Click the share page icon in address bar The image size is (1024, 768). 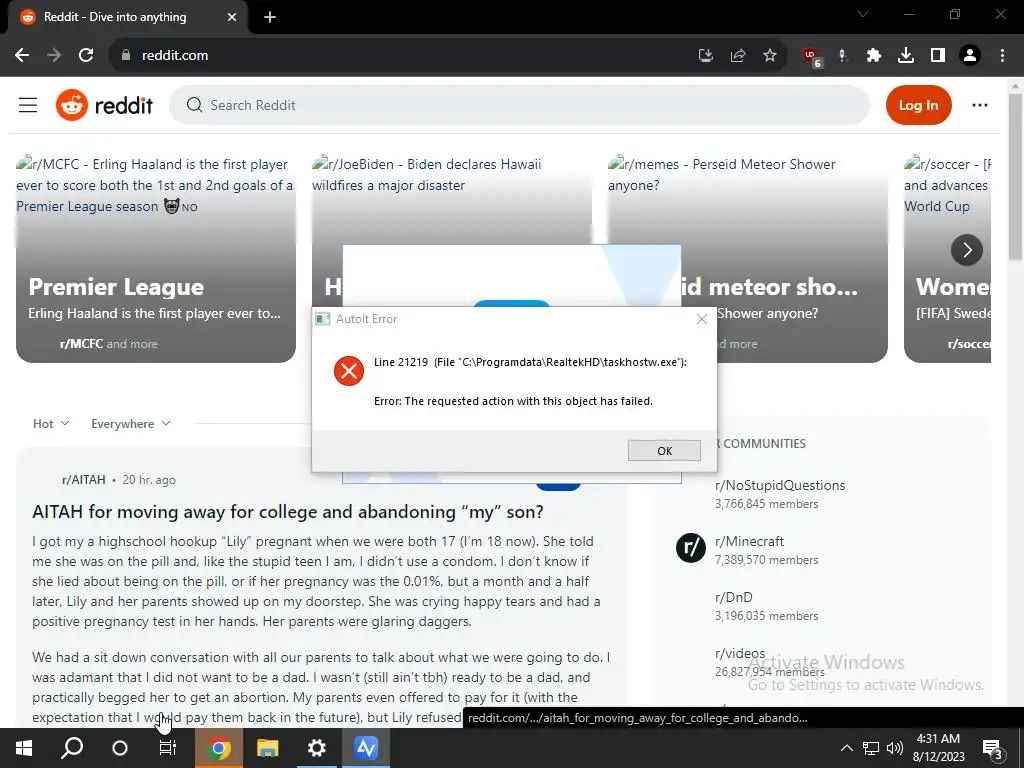pyautogui.click(x=738, y=56)
